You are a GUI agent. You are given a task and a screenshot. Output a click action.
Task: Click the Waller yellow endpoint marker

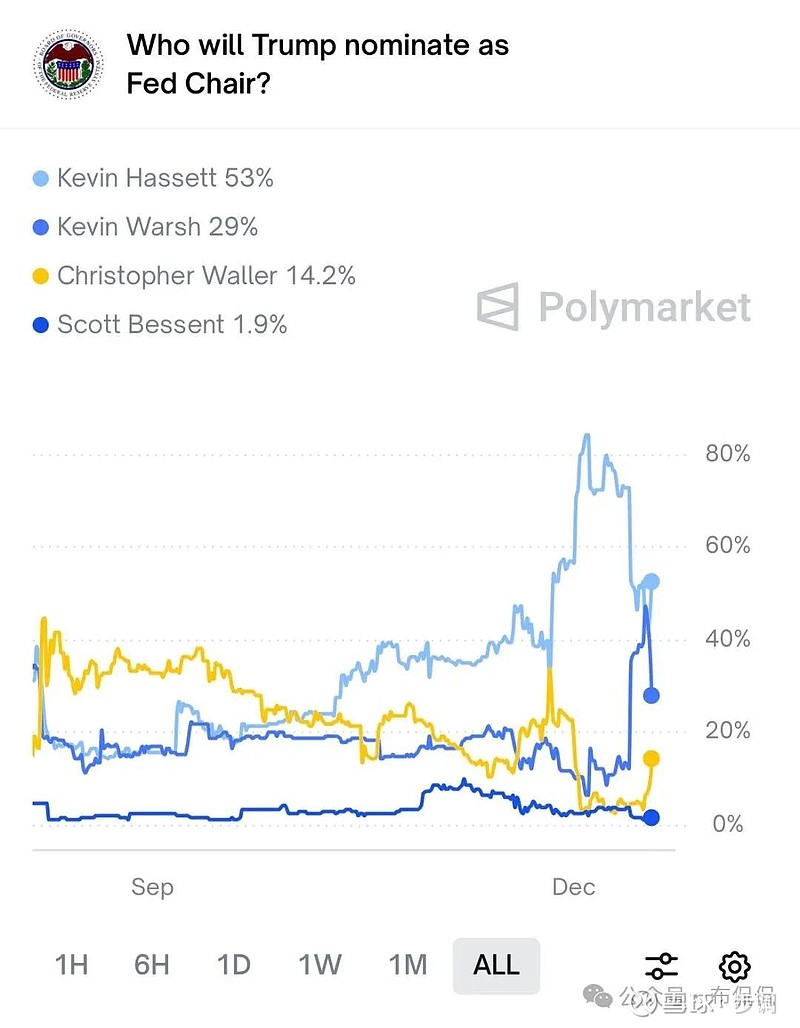pos(651,759)
